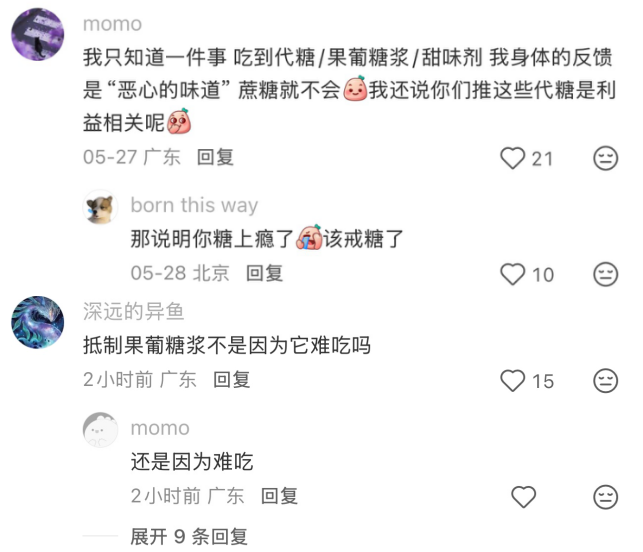Open the grey default avatar of momo

point(100,430)
